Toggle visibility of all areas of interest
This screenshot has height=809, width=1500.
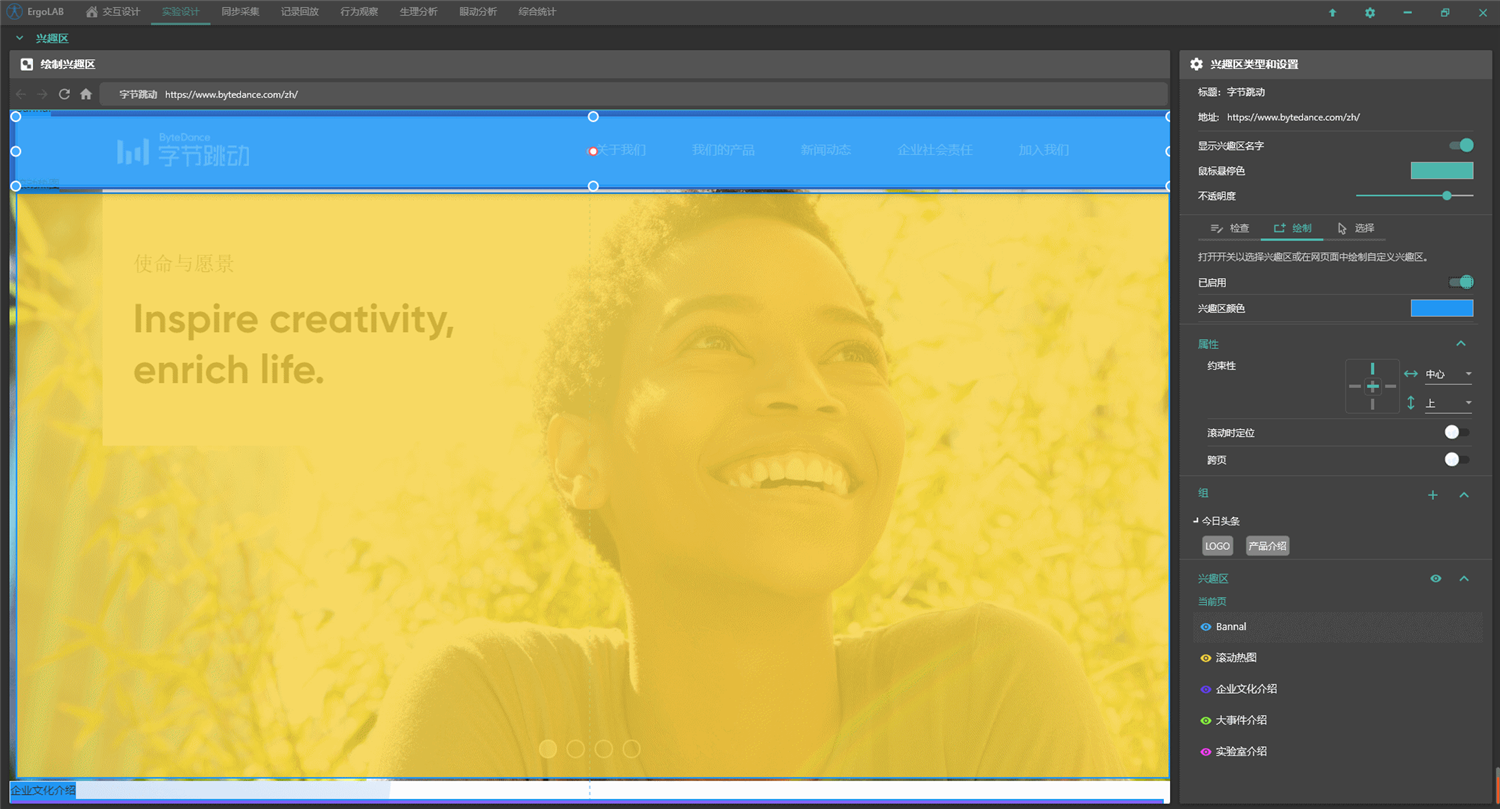1435,579
